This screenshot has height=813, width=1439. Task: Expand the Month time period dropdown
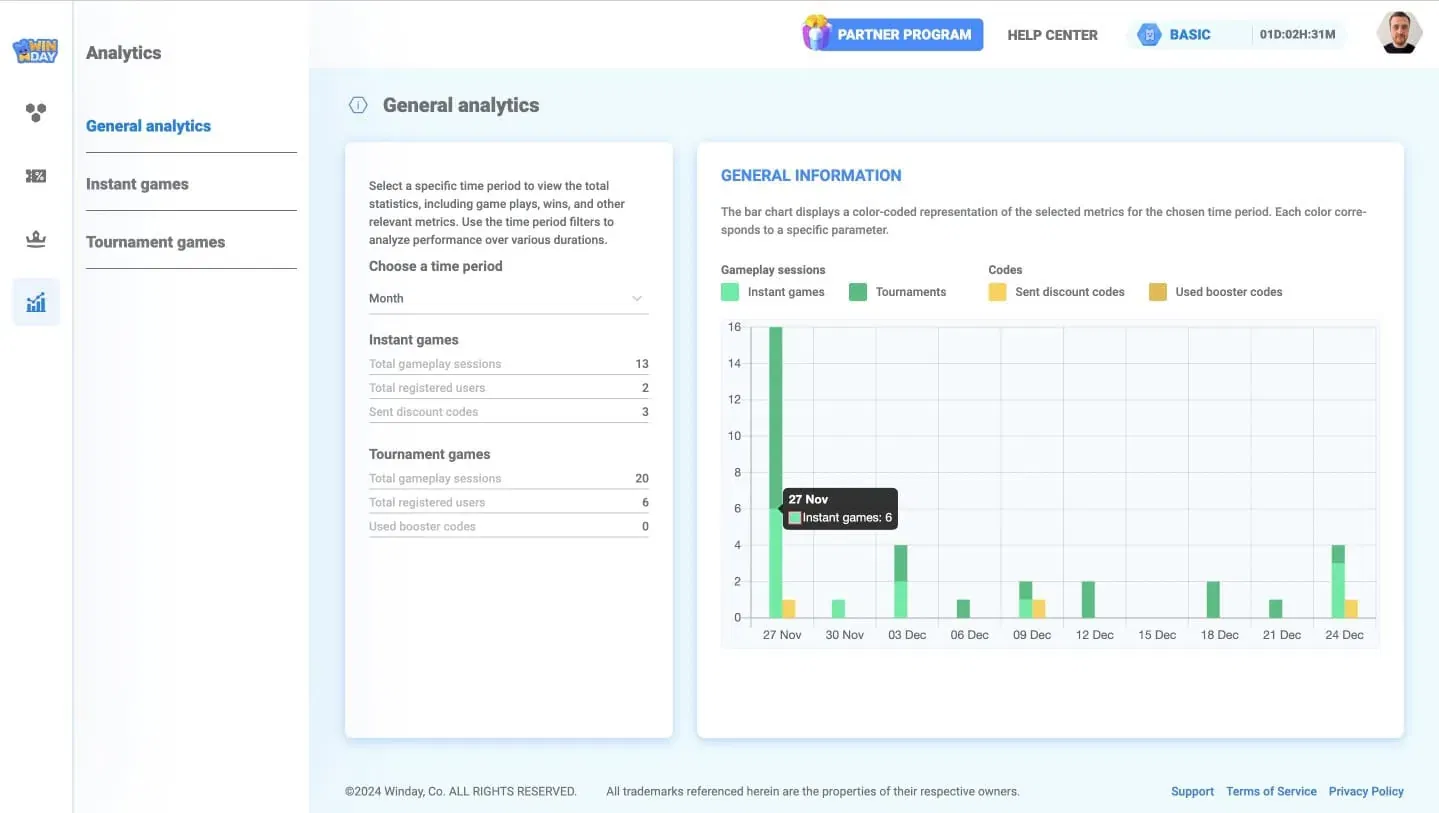point(507,298)
